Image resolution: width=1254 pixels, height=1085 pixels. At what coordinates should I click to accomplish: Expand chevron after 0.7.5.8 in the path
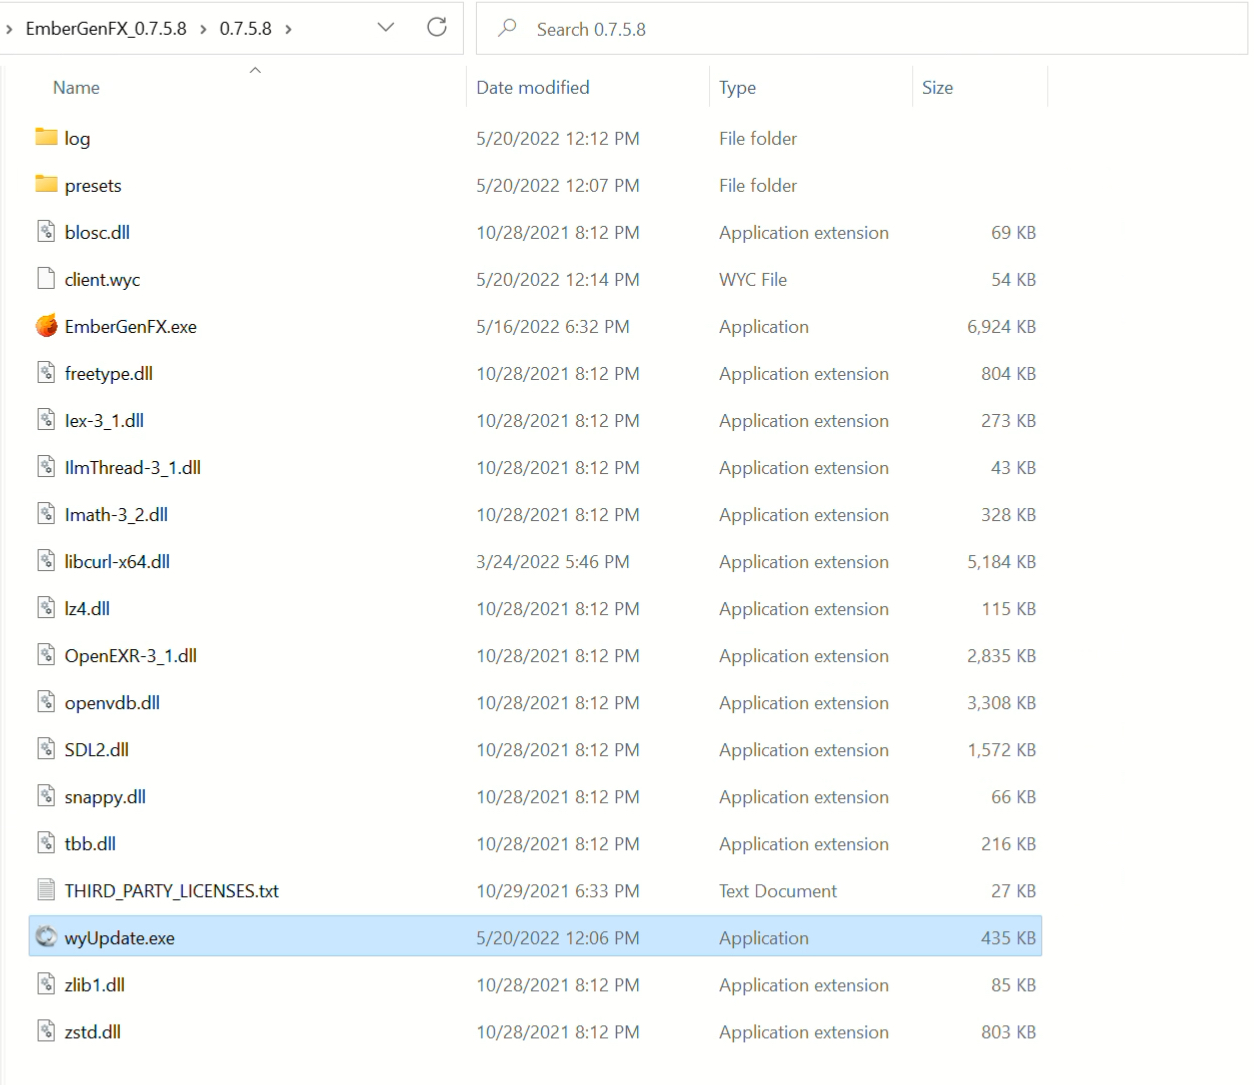tap(289, 29)
